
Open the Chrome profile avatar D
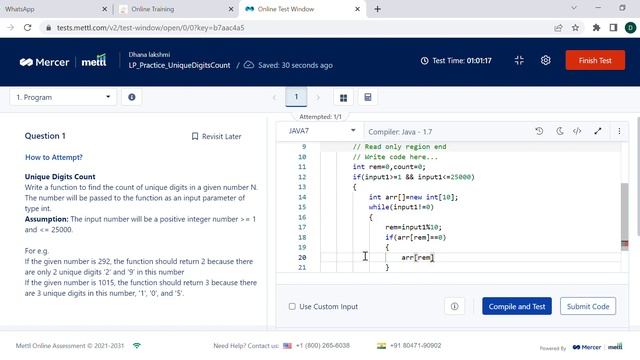(x=630, y=28)
